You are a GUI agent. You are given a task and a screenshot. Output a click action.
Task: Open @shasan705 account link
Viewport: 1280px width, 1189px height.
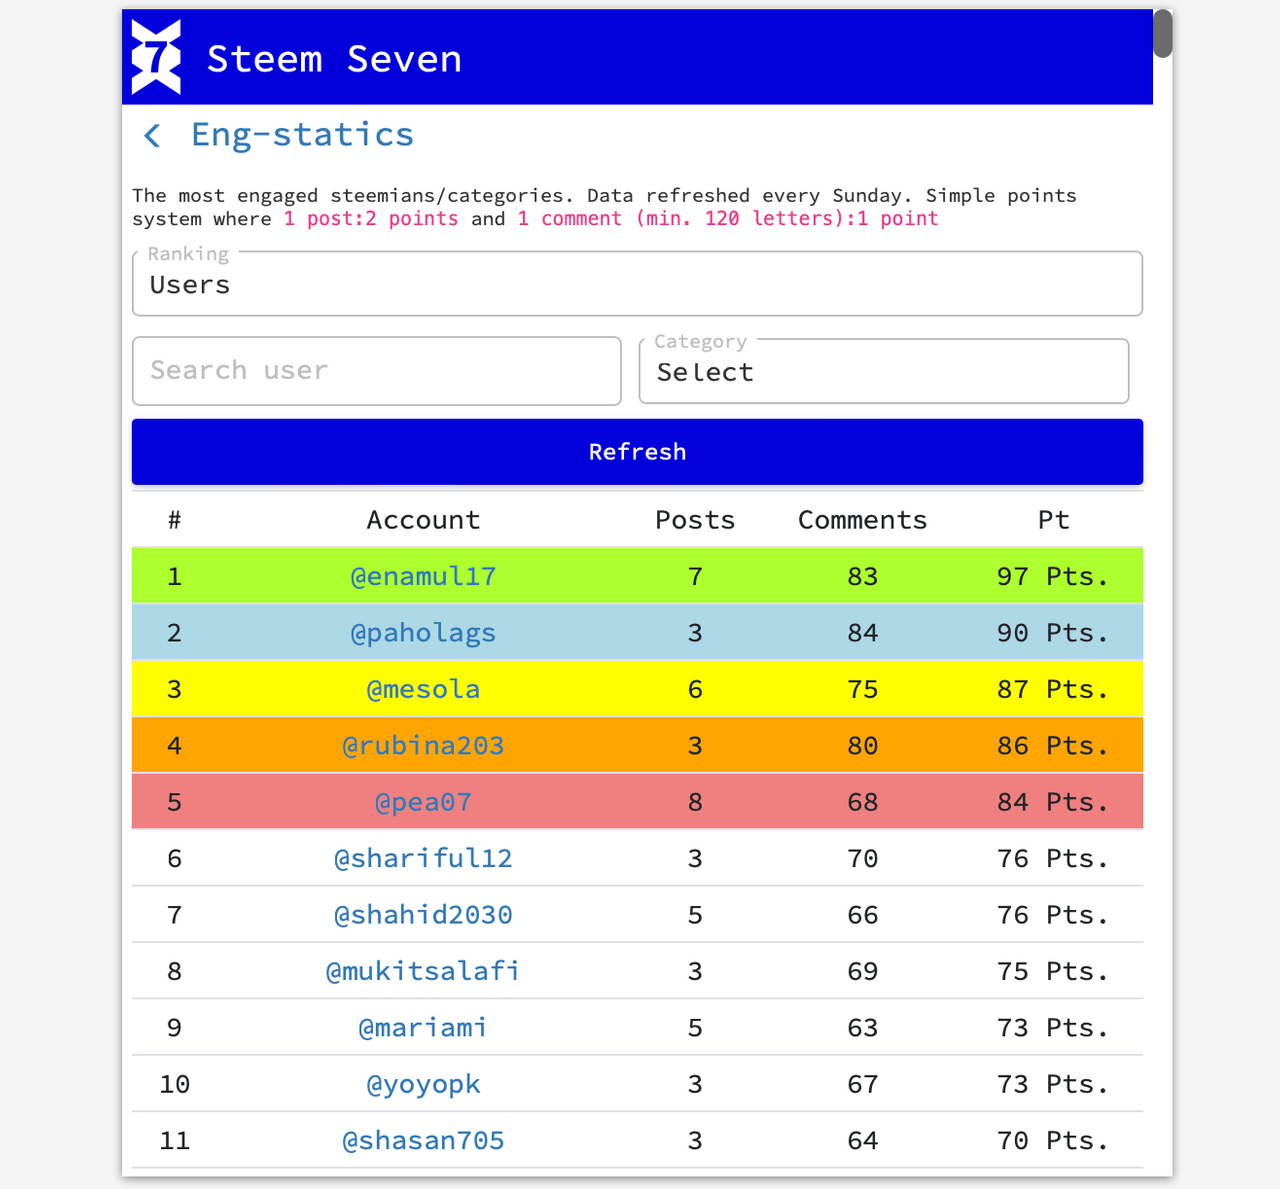coord(423,1140)
